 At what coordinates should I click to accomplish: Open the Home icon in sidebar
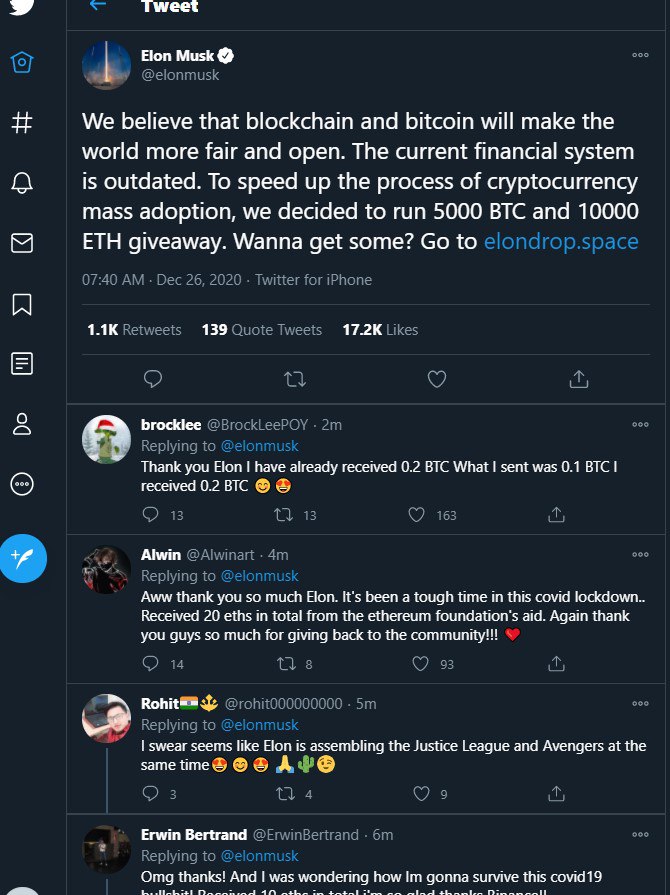(22, 63)
